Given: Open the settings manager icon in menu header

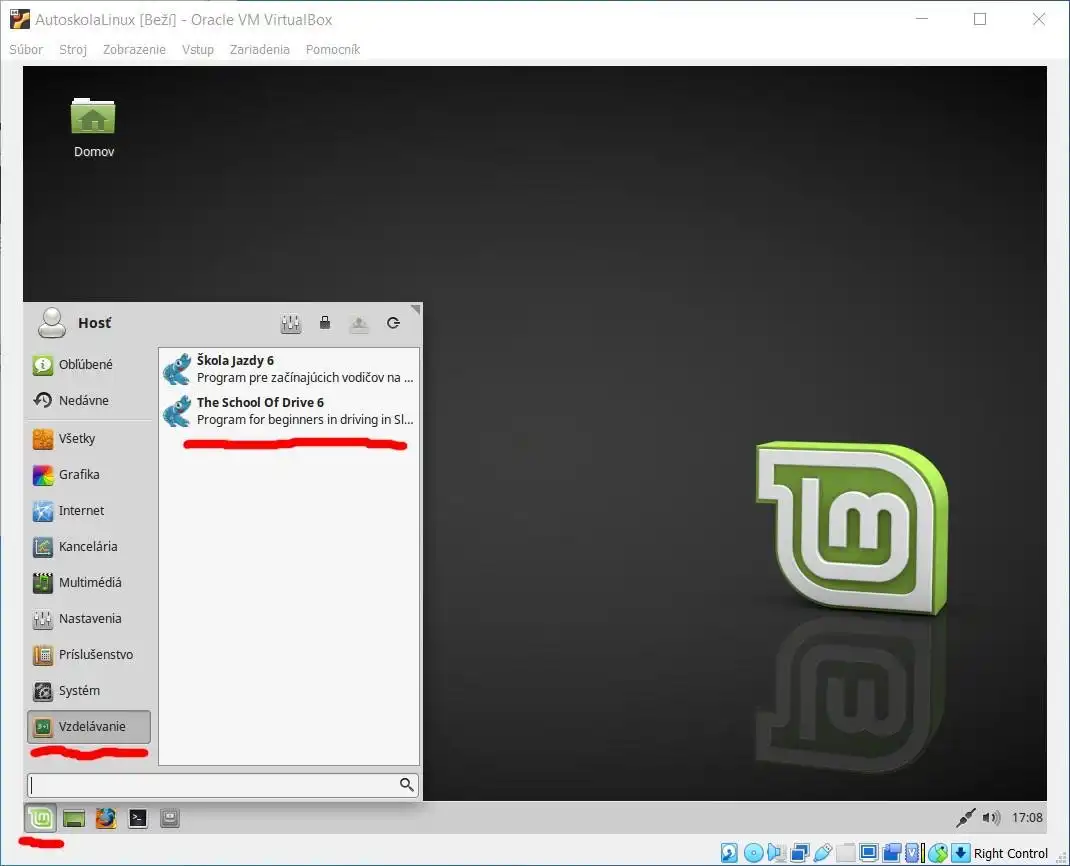Looking at the screenshot, I should tap(291, 323).
